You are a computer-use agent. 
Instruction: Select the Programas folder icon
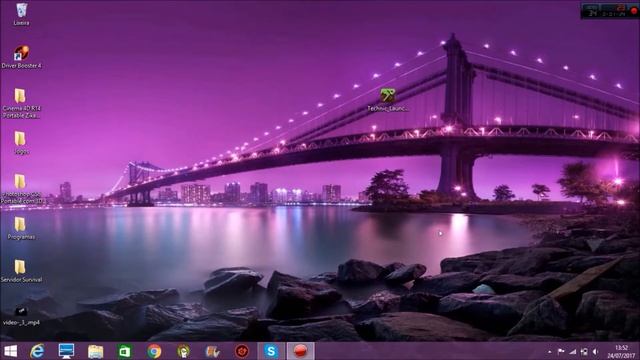click(21, 228)
